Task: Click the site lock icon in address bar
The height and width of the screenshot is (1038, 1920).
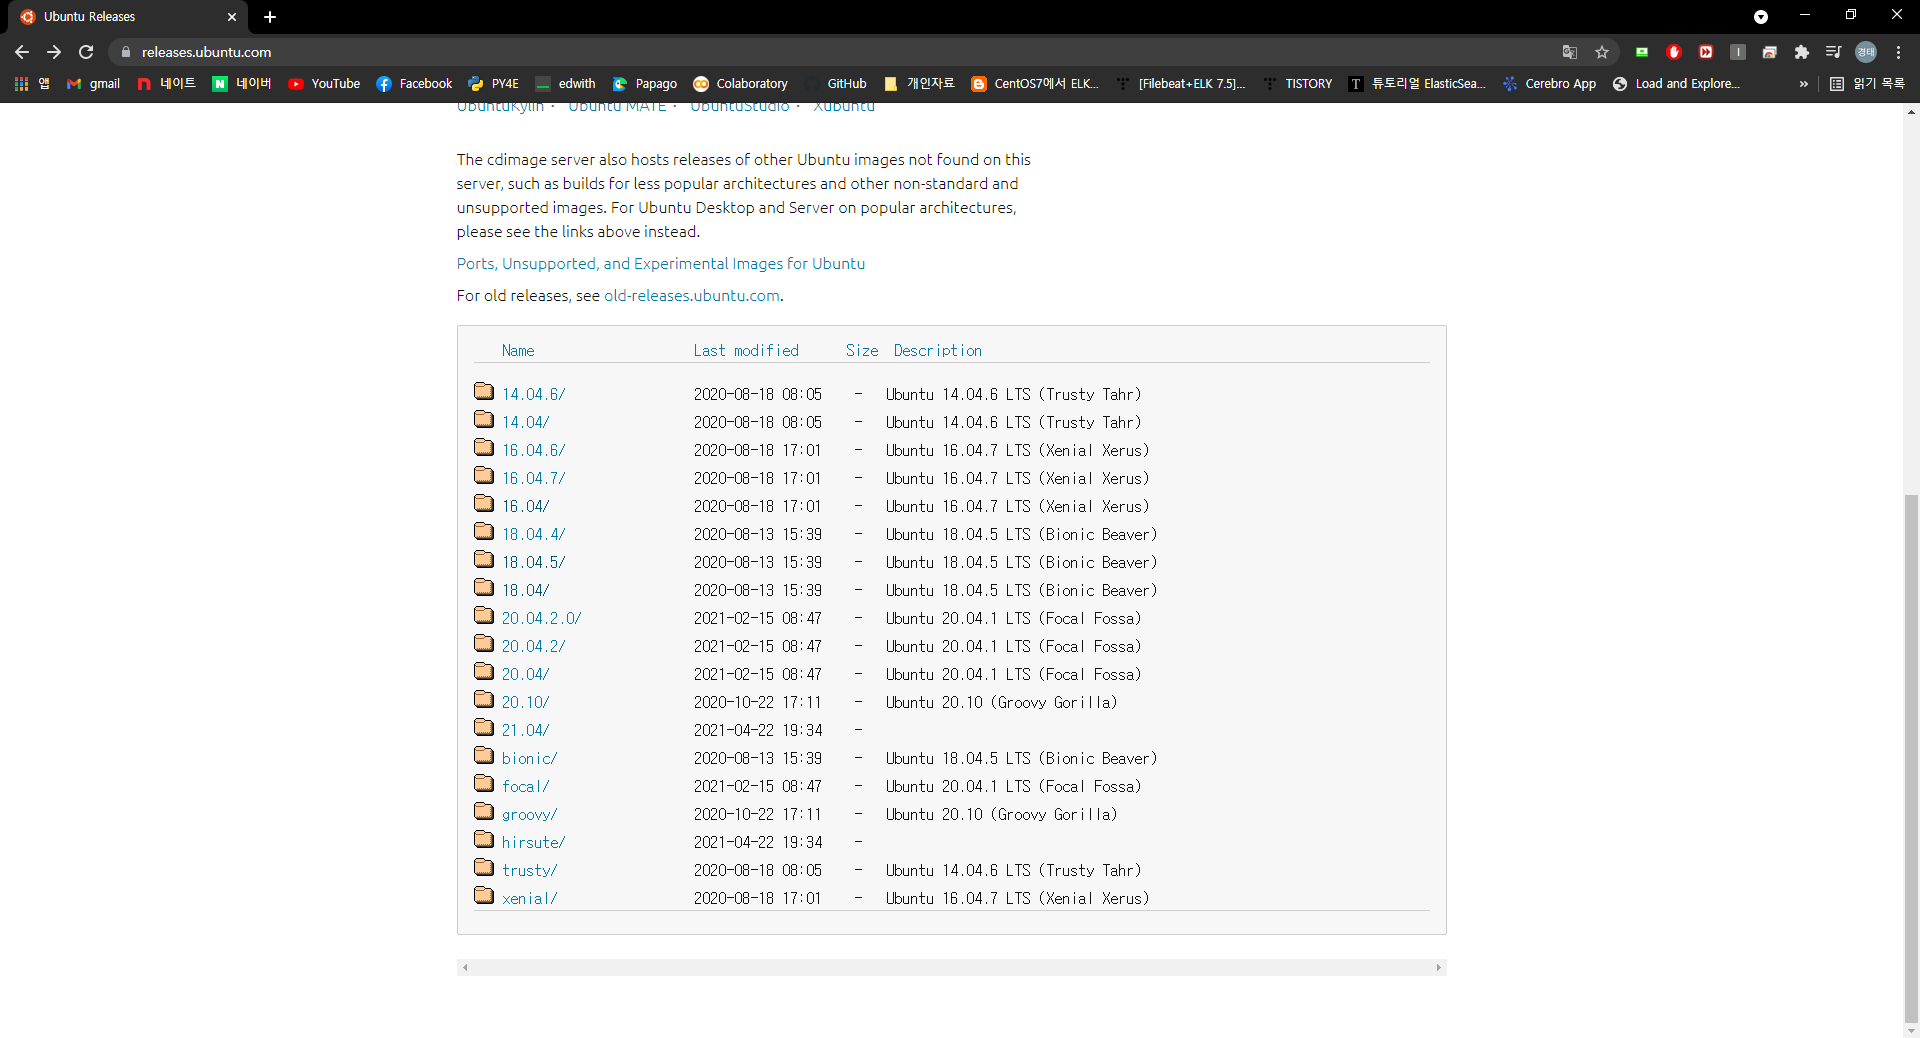Action: point(126,52)
